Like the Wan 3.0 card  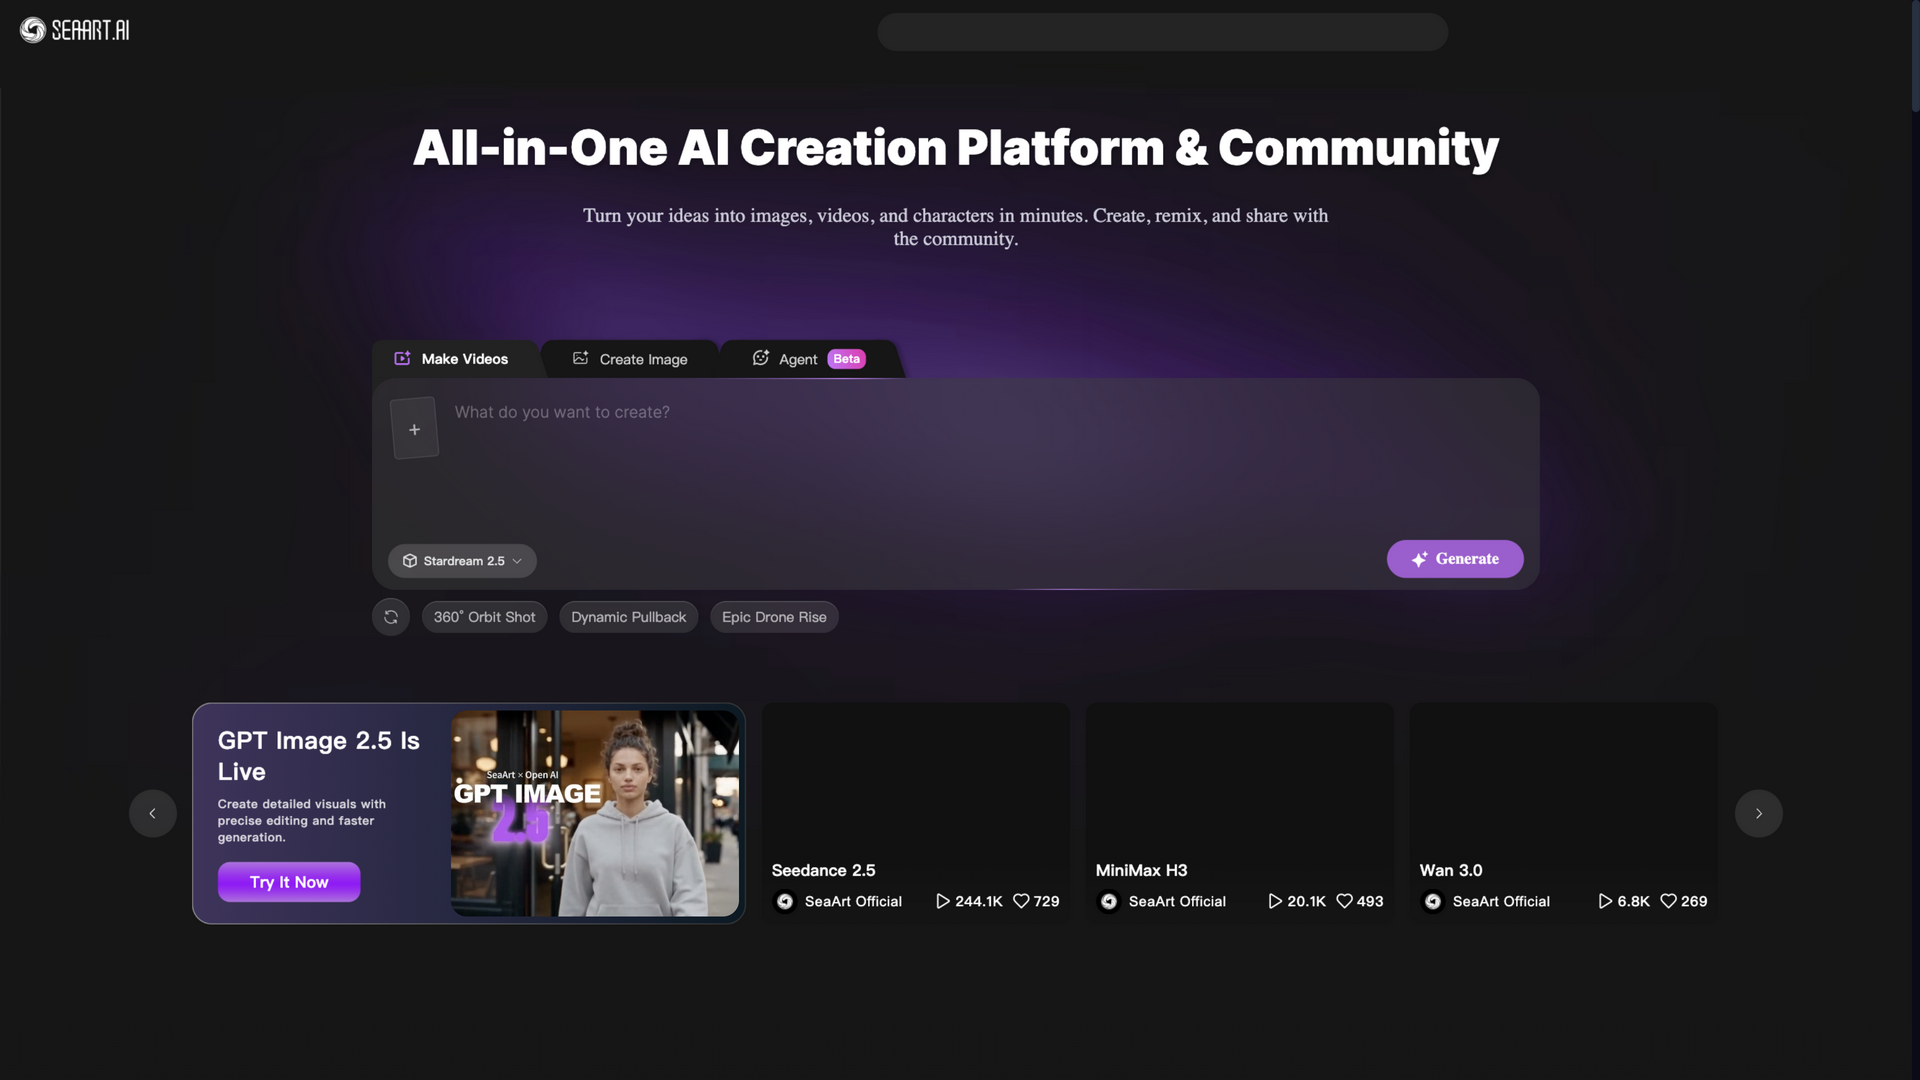click(1669, 901)
